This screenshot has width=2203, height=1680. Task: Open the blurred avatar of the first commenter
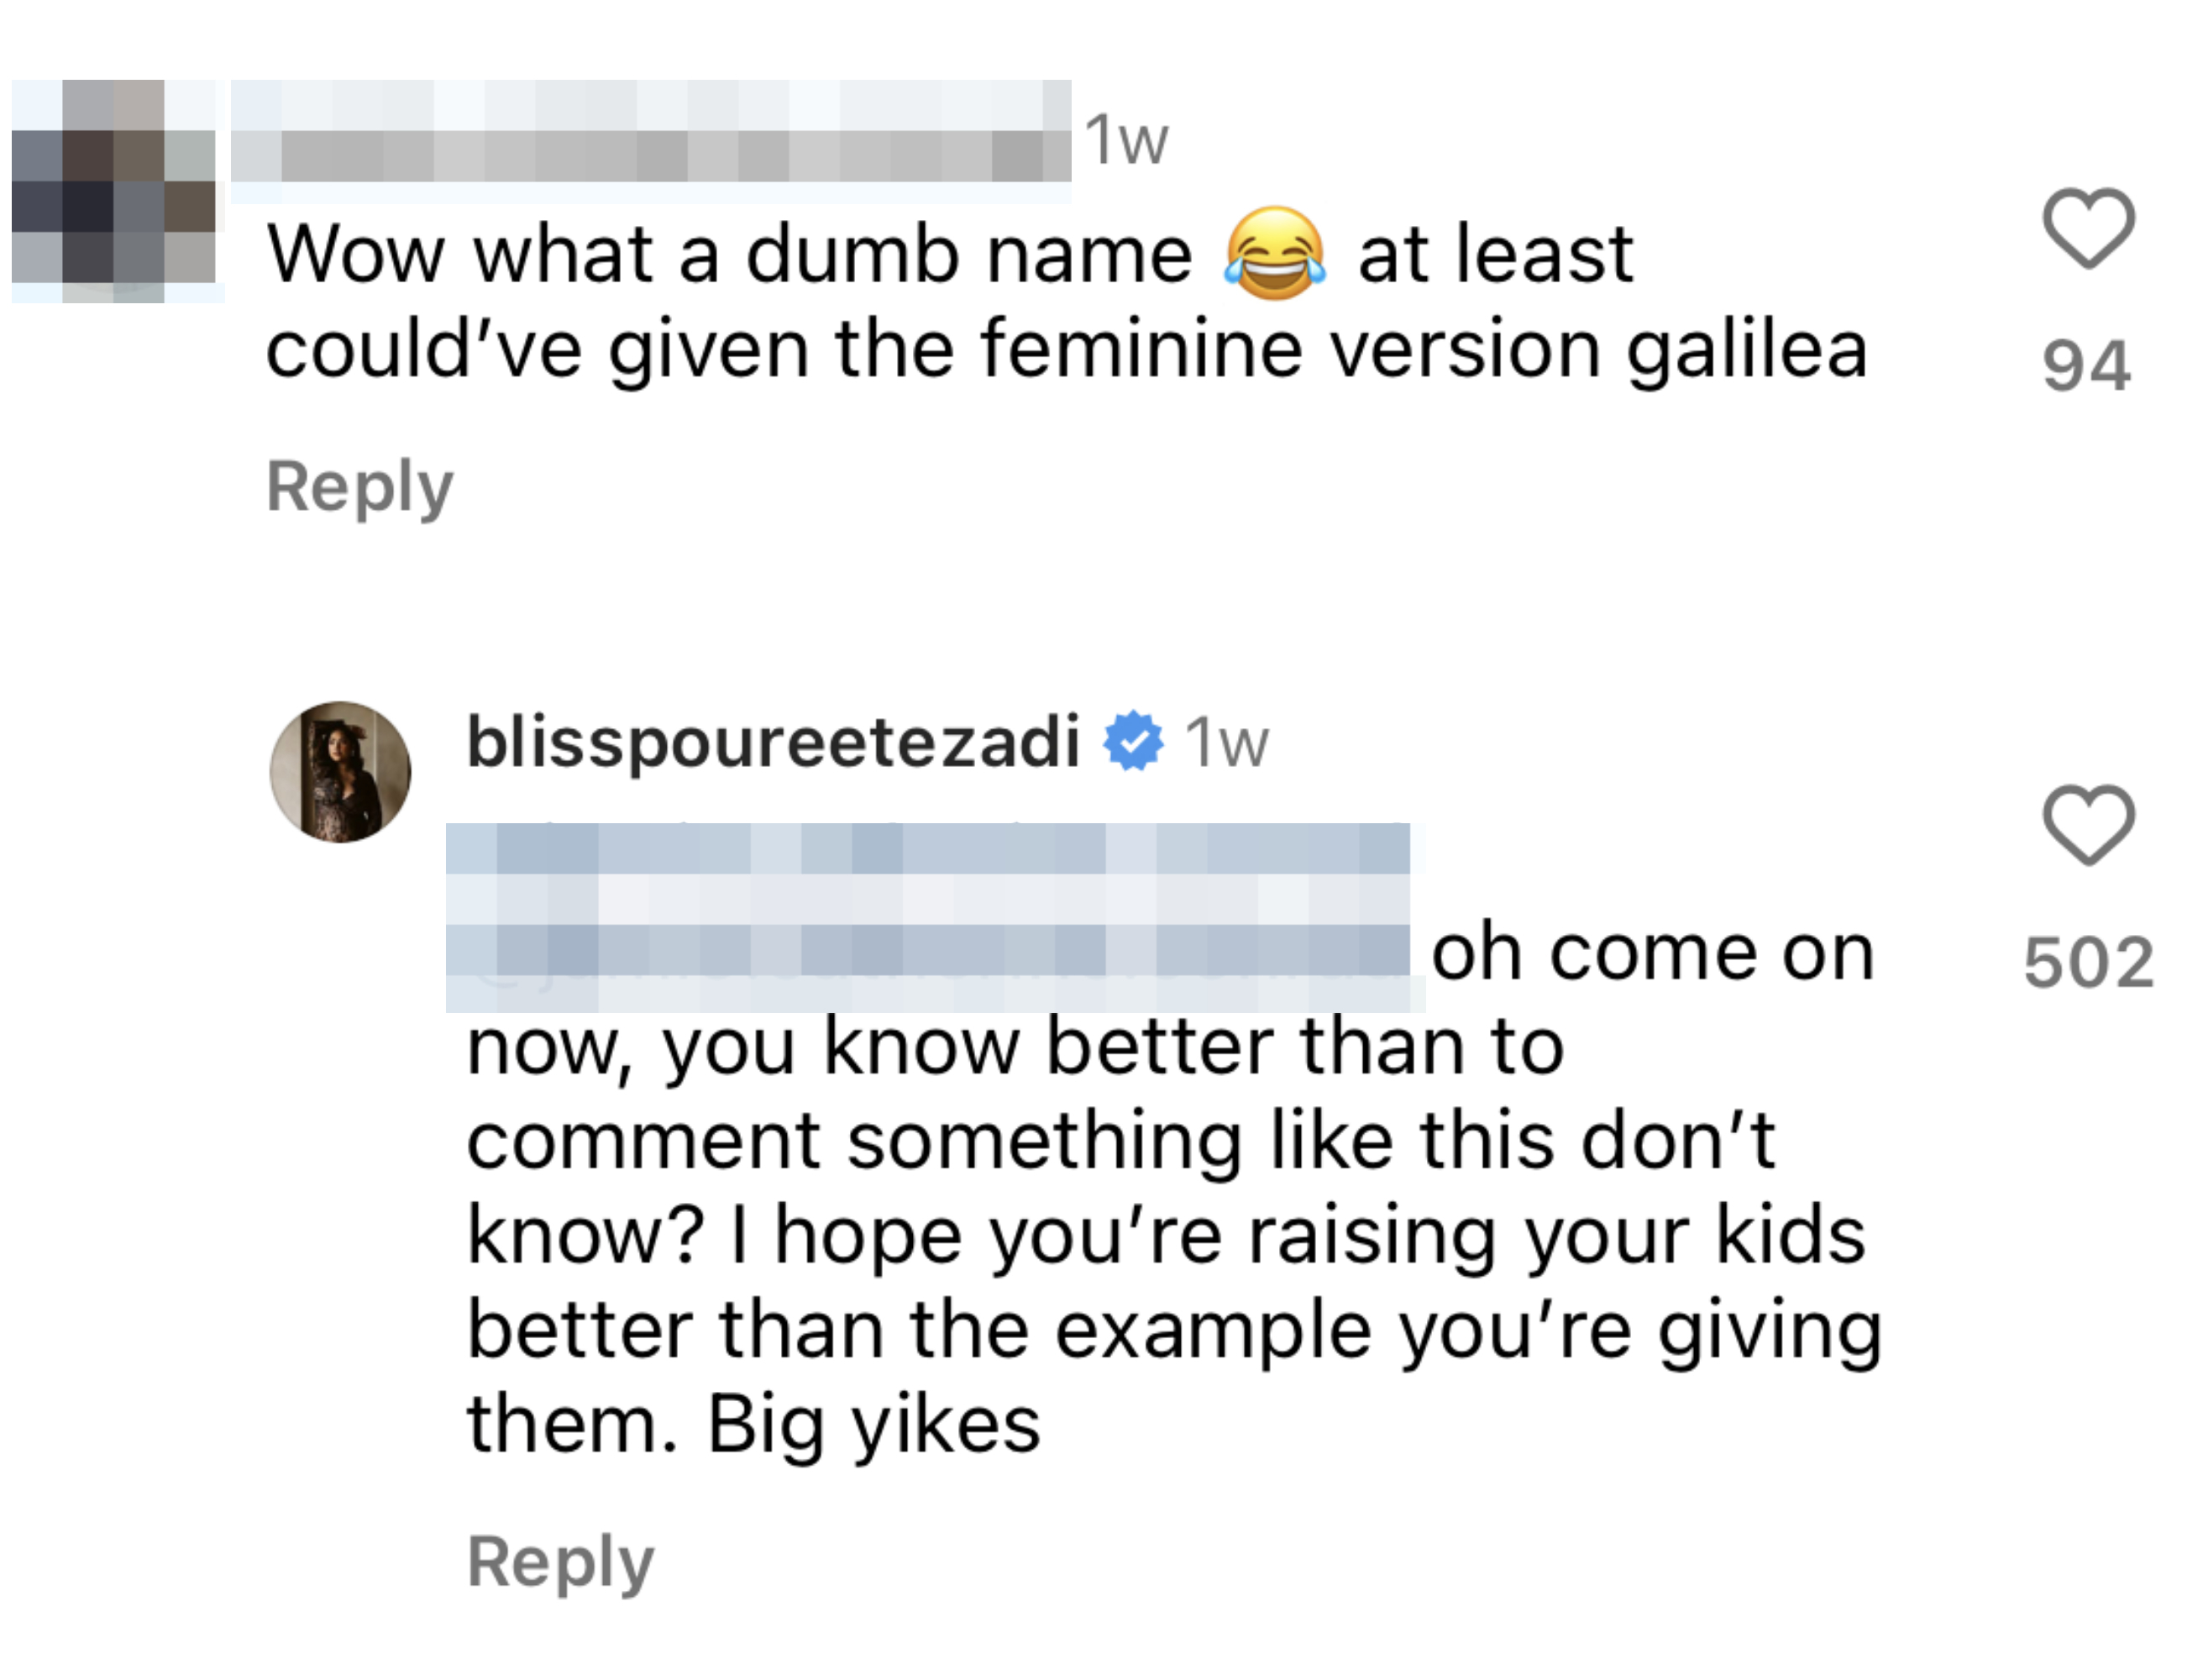pyautogui.click(x=114, y=192)
